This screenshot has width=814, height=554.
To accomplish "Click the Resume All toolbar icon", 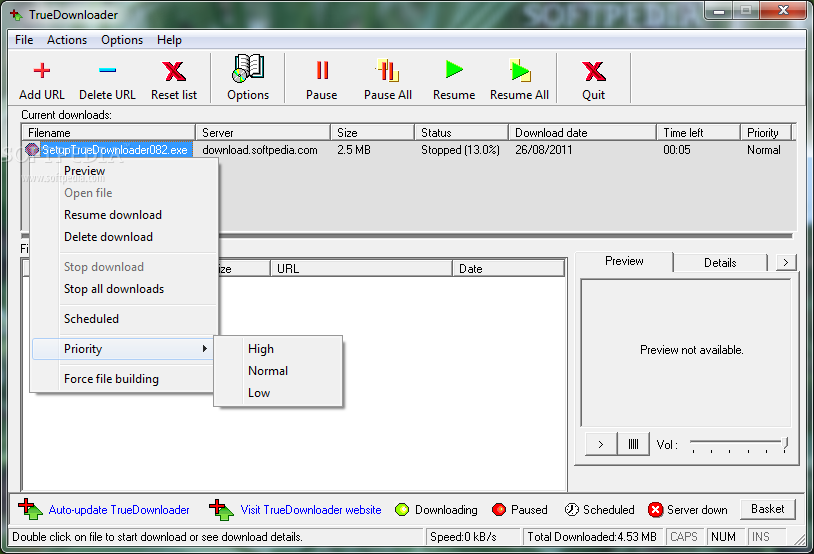I will (520, 70).
